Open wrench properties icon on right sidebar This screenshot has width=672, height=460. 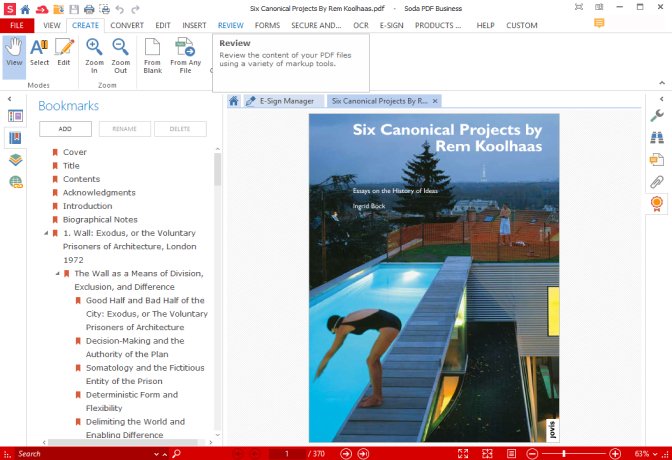[x=657, y=116]
